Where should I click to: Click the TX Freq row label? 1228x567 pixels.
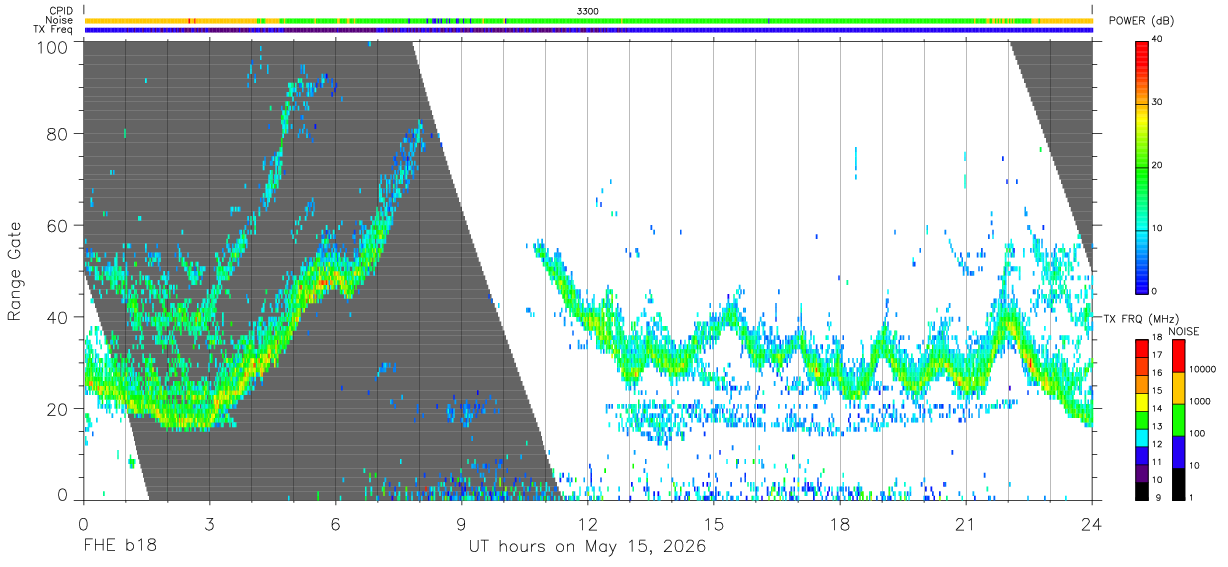click(x=53, y=30)
